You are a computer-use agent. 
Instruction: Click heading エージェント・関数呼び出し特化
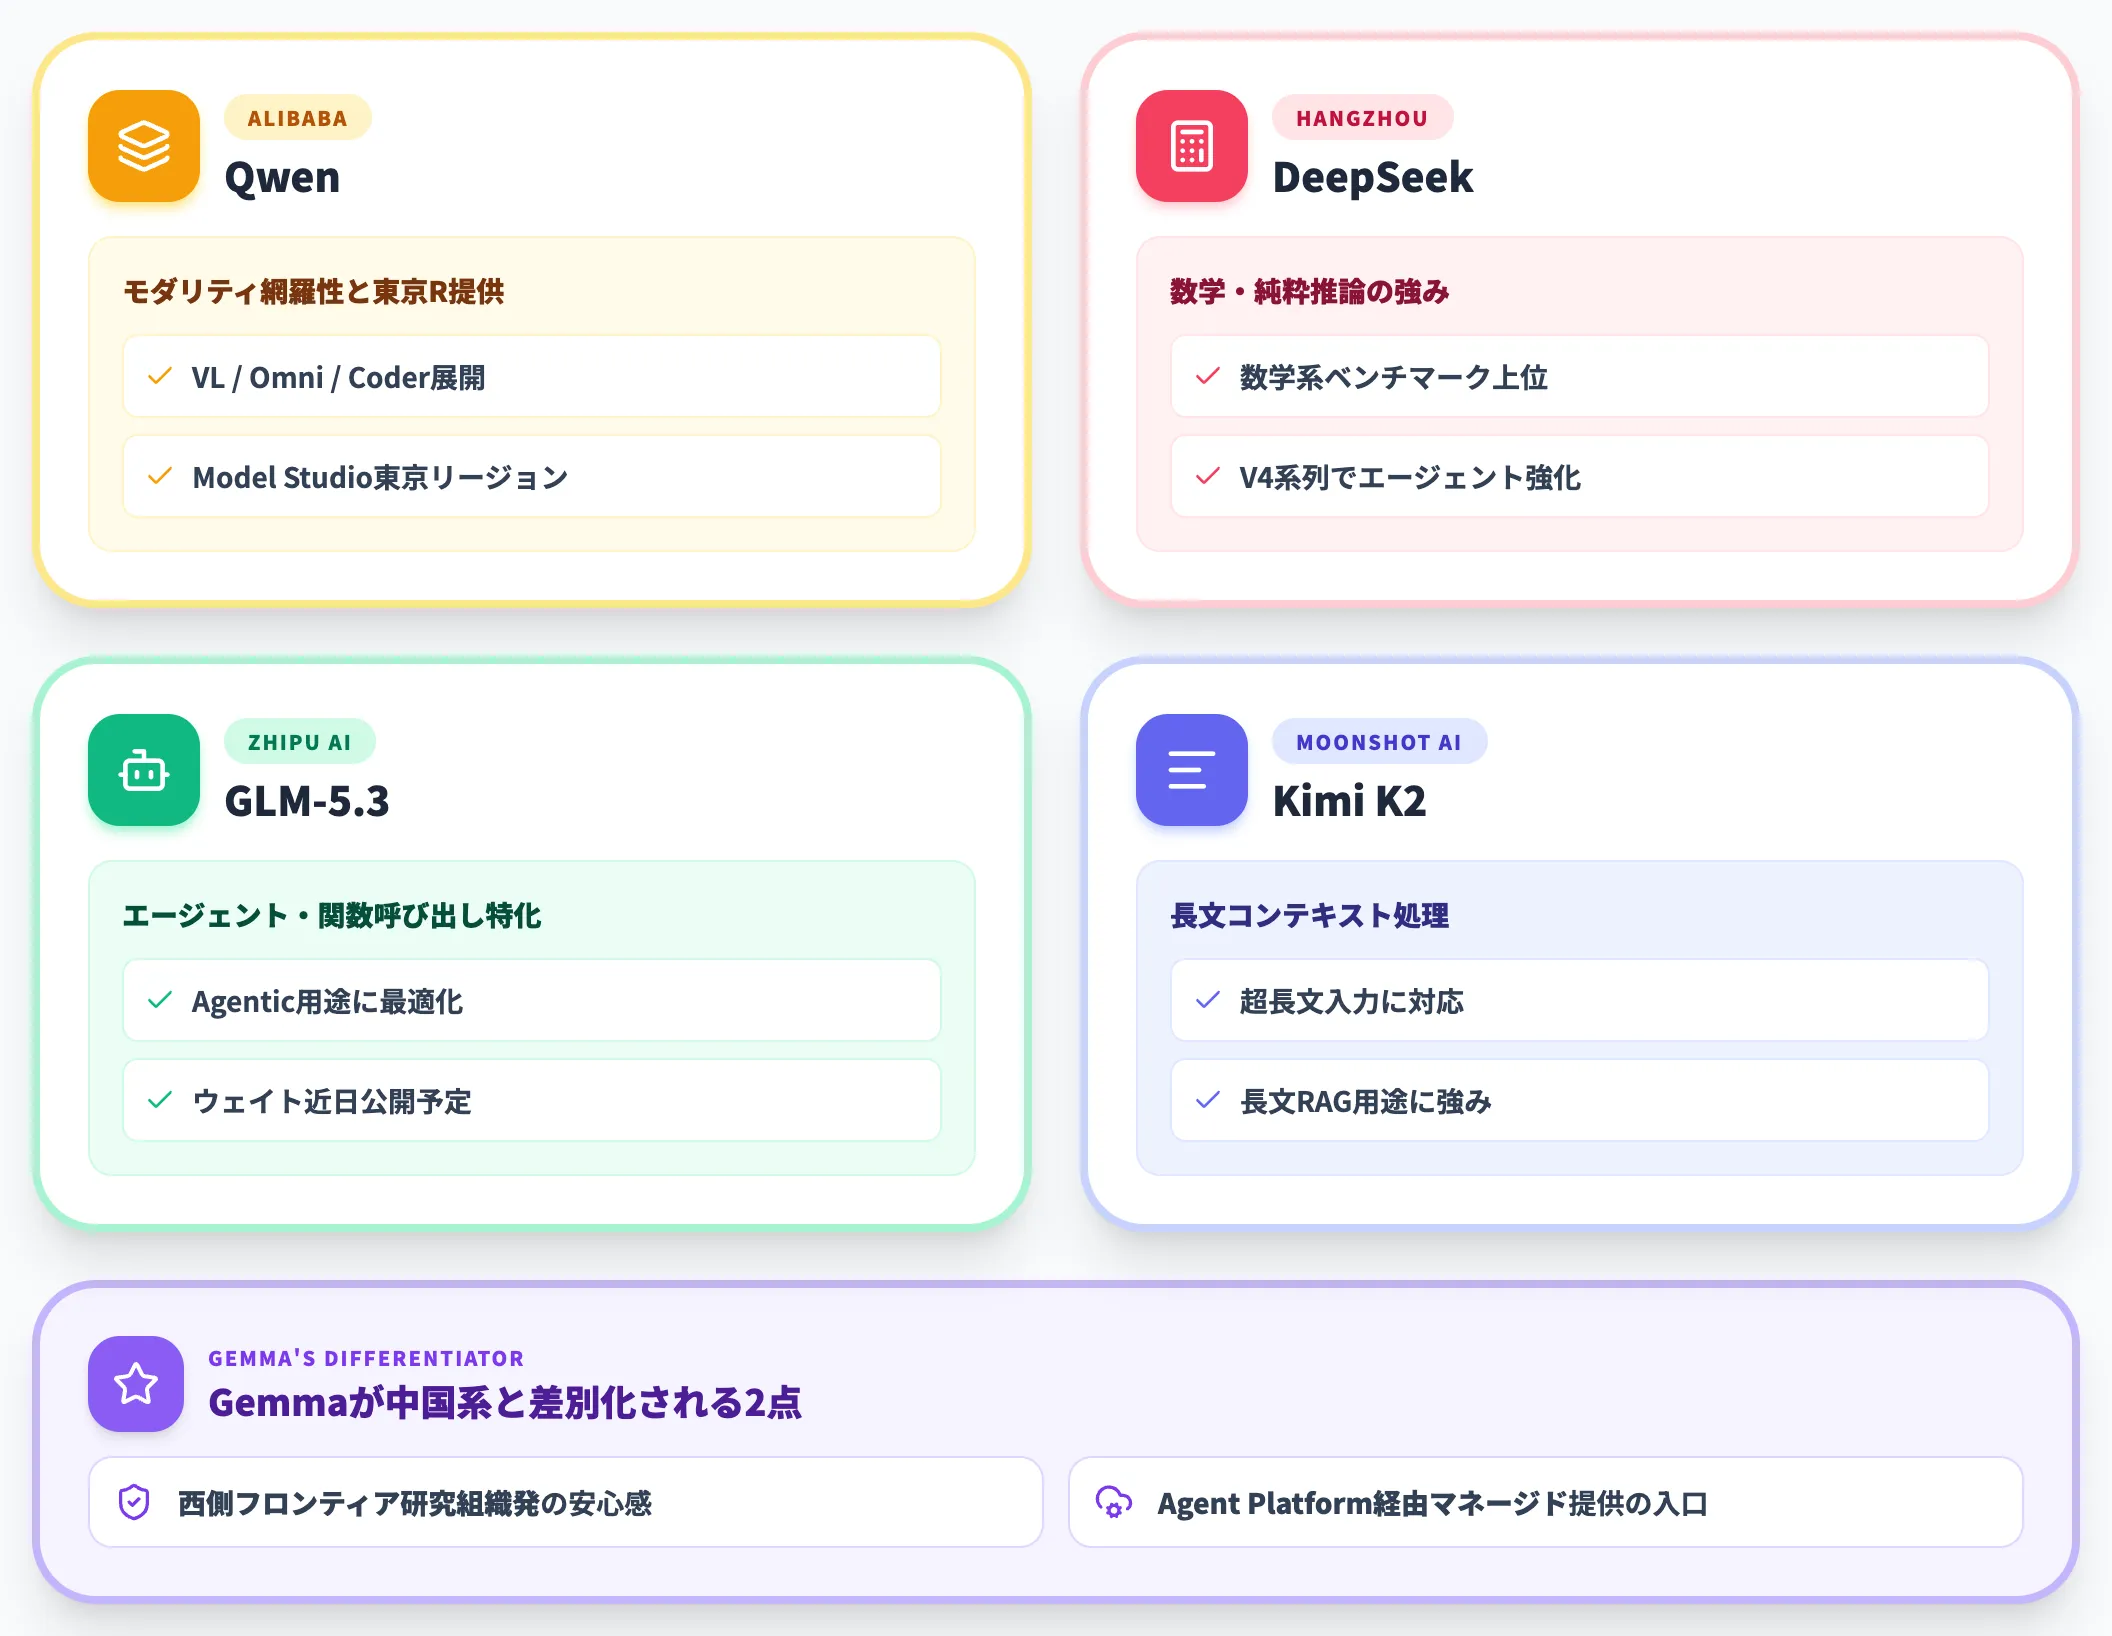point(332,916)
